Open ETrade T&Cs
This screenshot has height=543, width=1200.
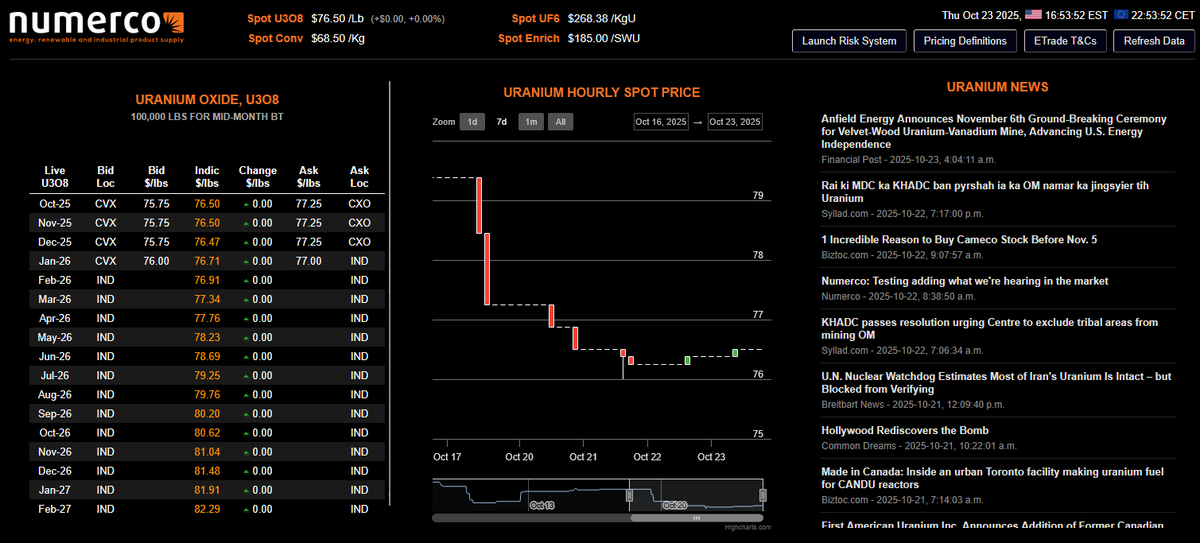[x=1066, y=41]
